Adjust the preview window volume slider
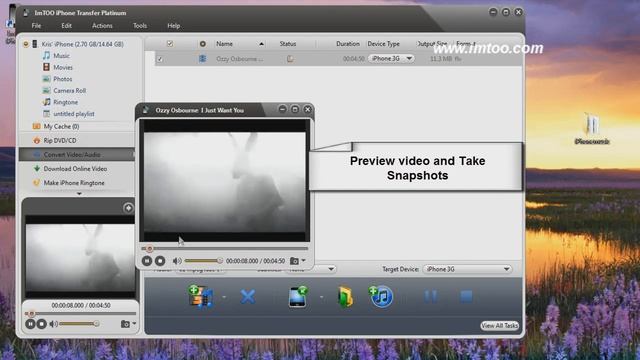The width and height of the screenshot is (640, 360). (x=203, y=261)
